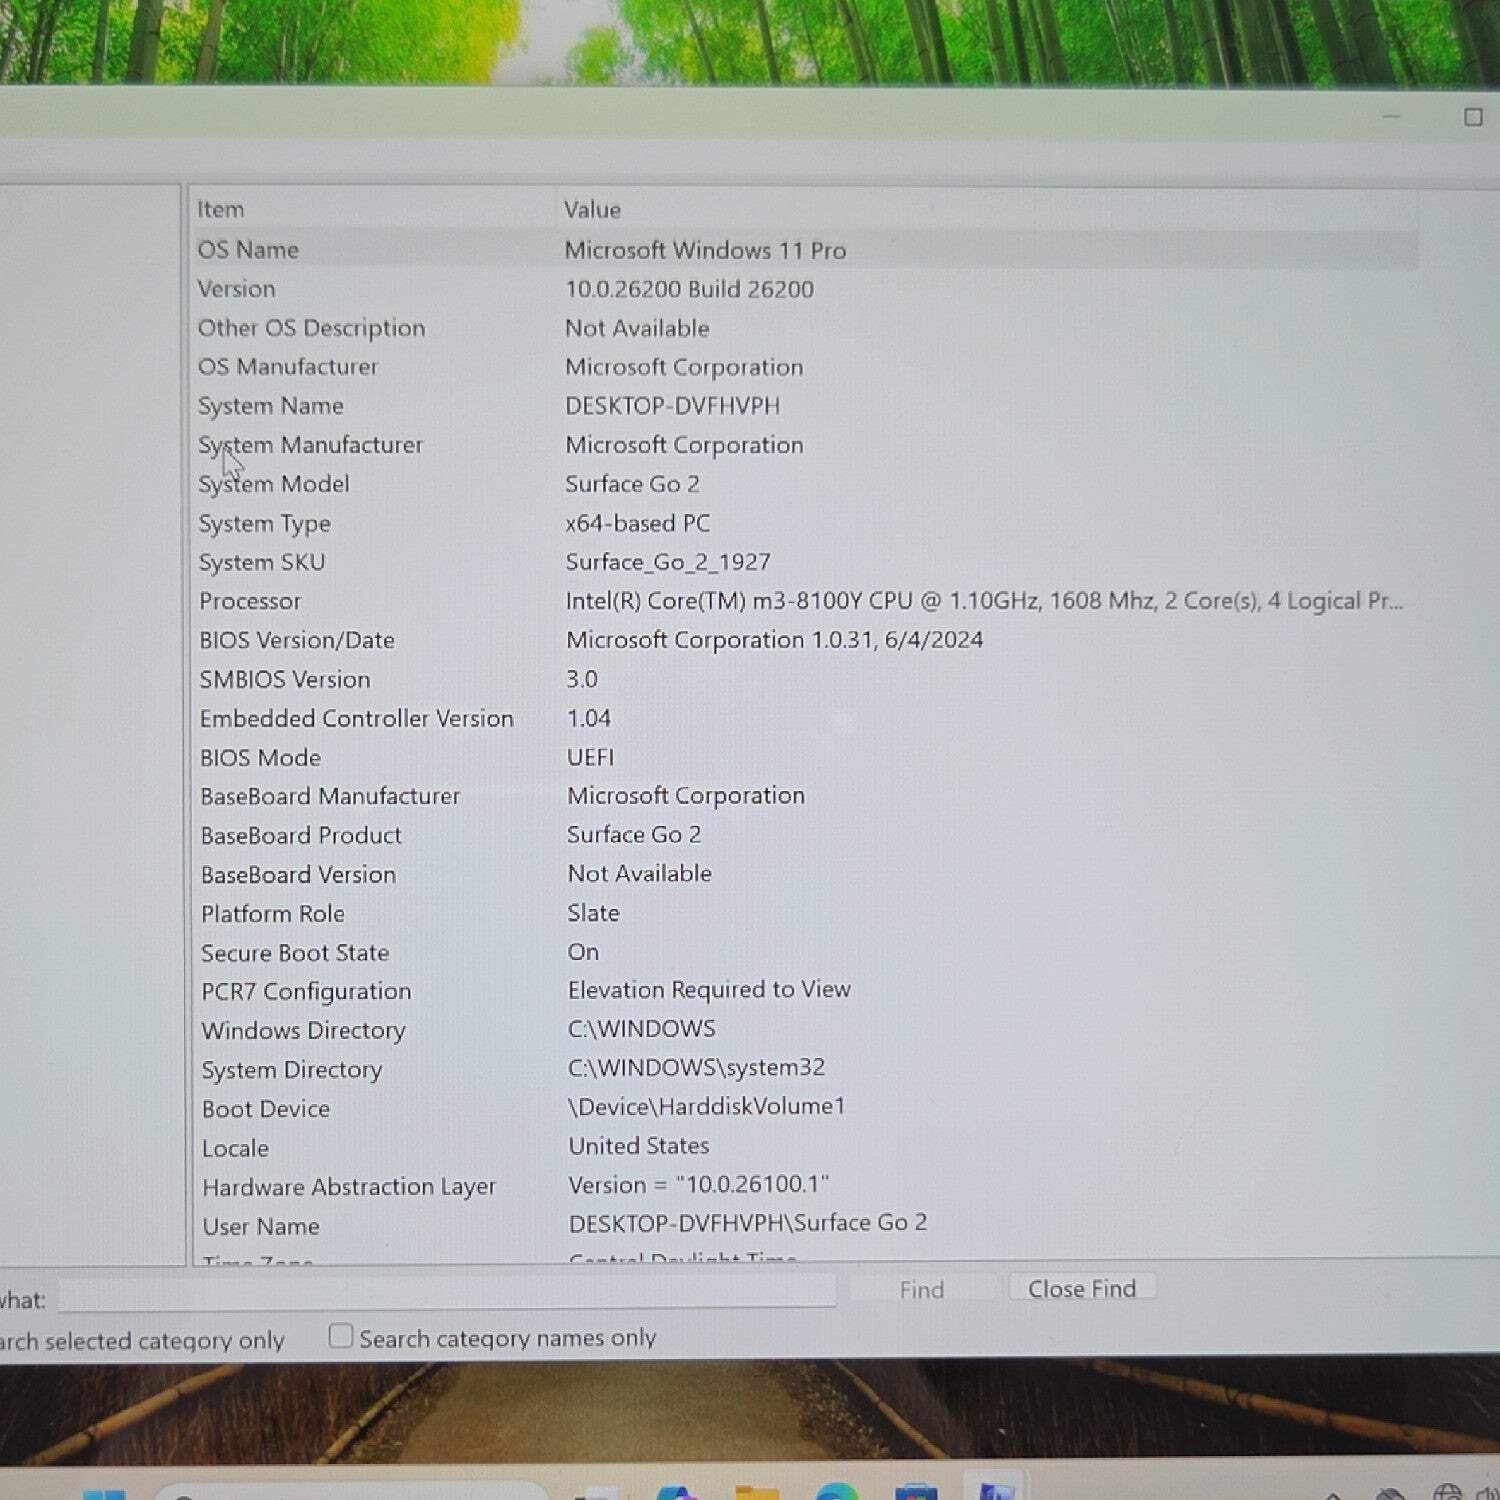Click the 'DESKTOP-DVFHVPH' system name value

672,406
